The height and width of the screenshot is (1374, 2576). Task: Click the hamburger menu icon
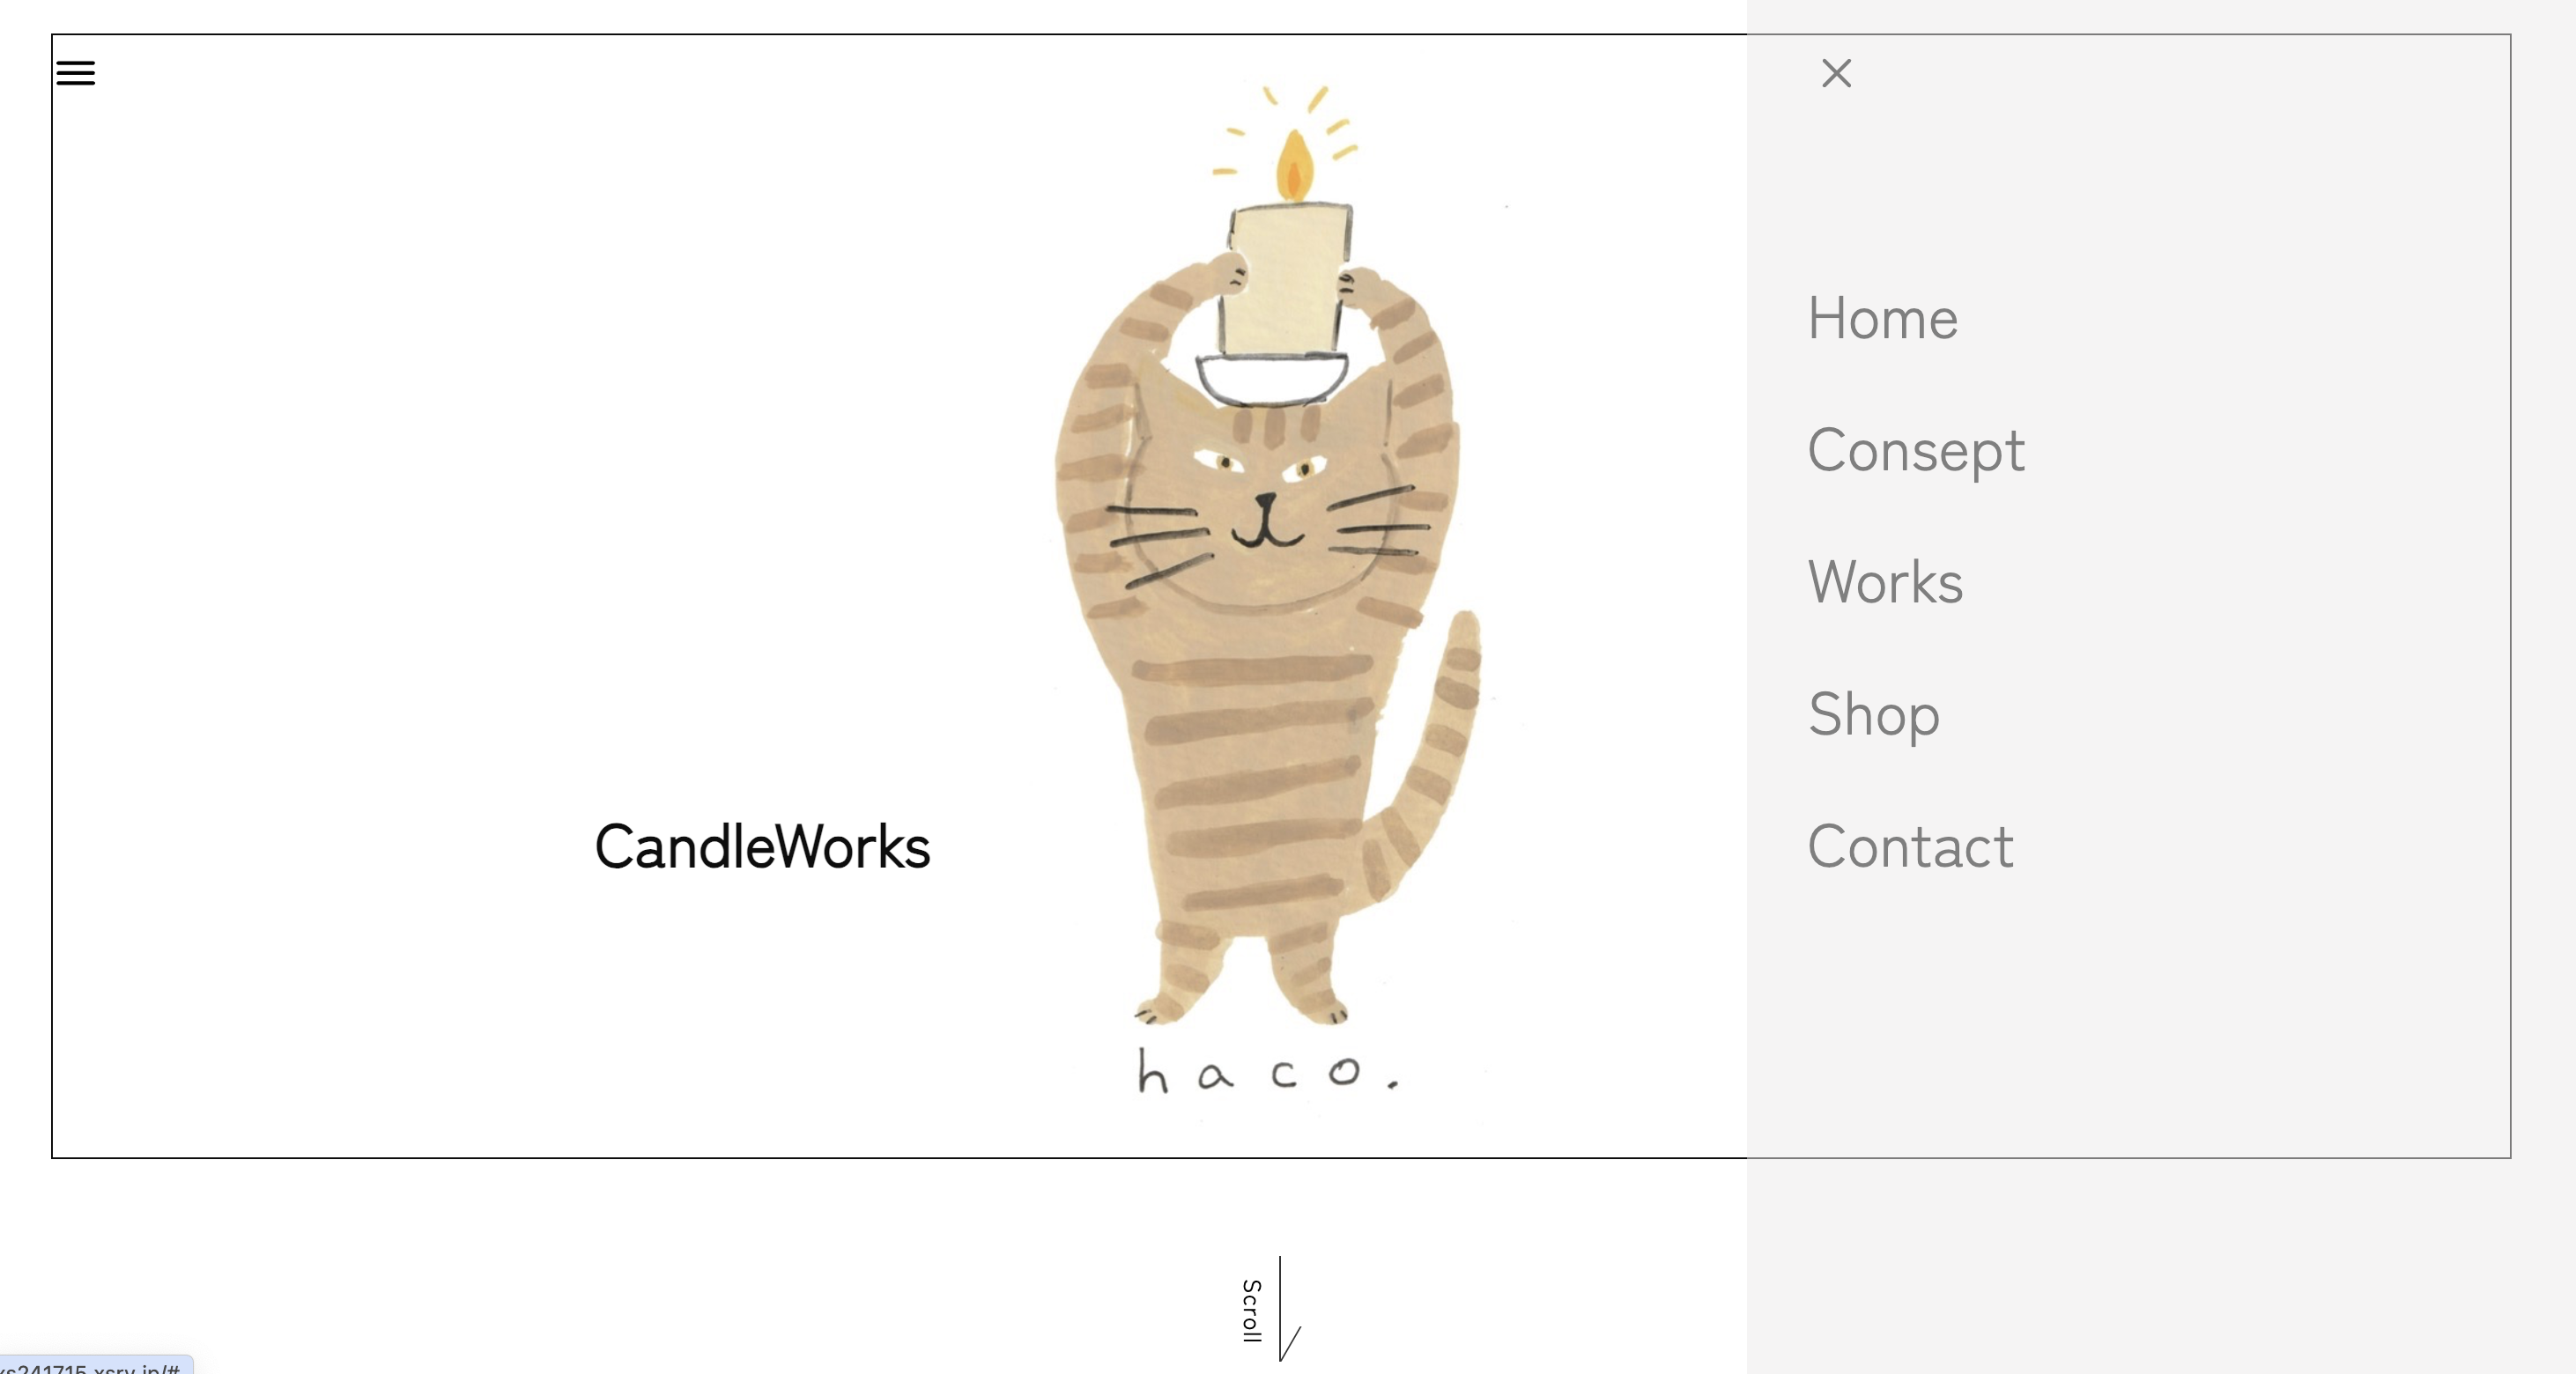[75, 73]
